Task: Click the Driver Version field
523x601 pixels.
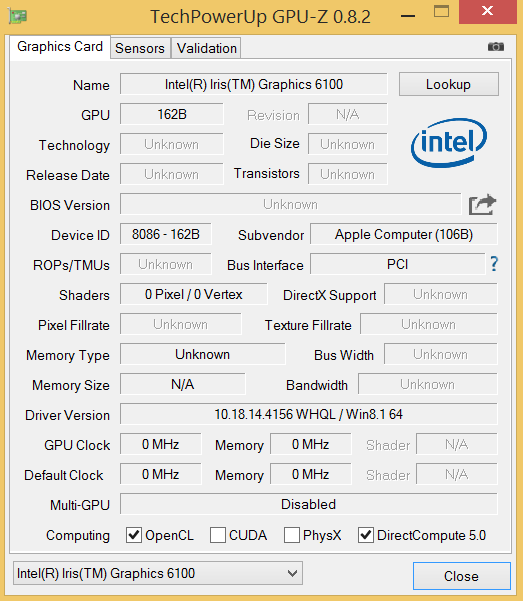Action: click(x=309, y=414)
